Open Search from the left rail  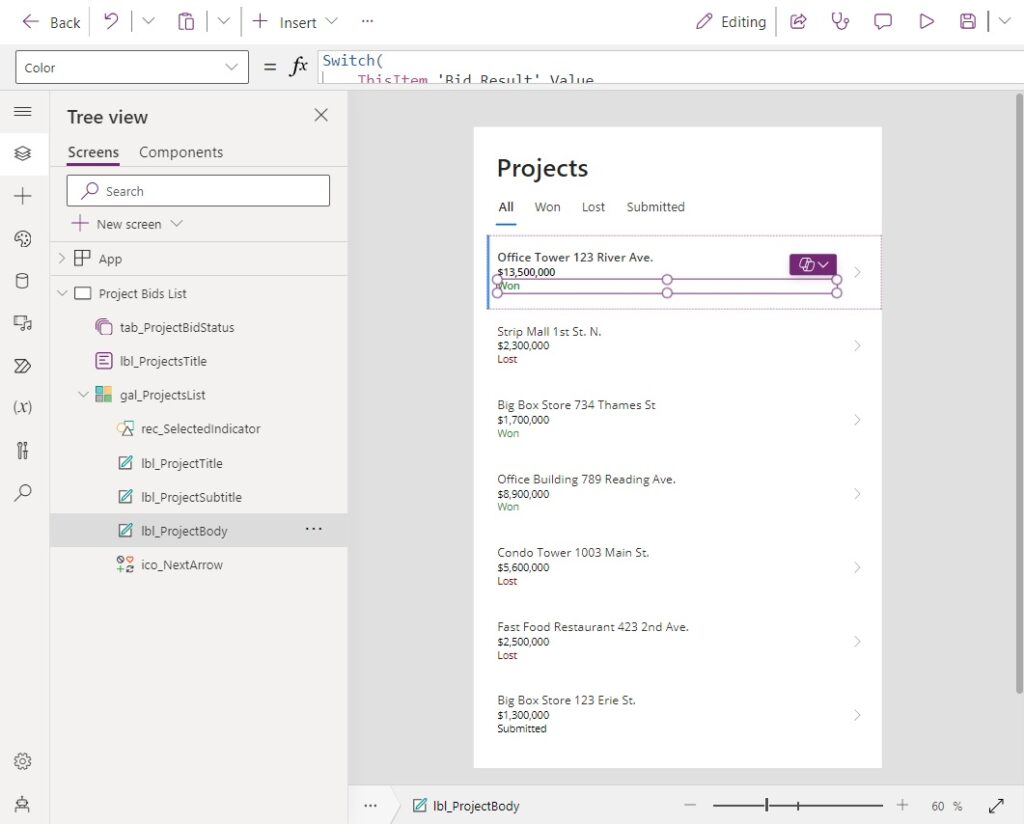click(x=24, y=492)
